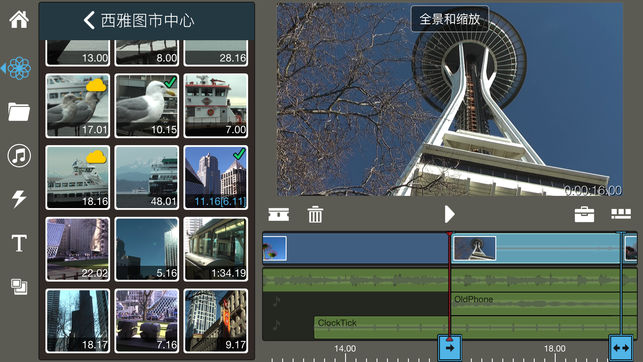Select glass building clip 22.02
This screenshot has height=362, width=643.
coord(78,249)
